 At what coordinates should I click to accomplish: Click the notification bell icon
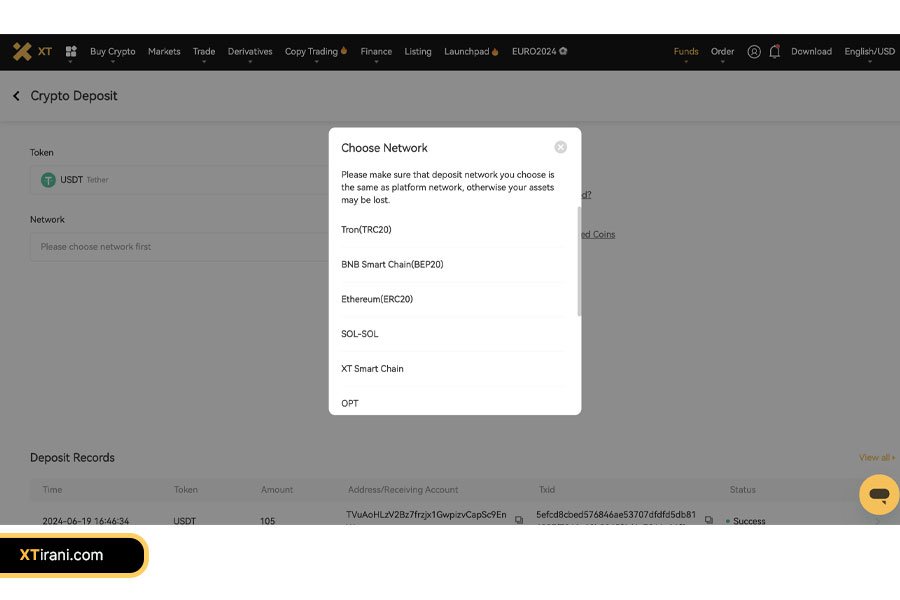774,52
